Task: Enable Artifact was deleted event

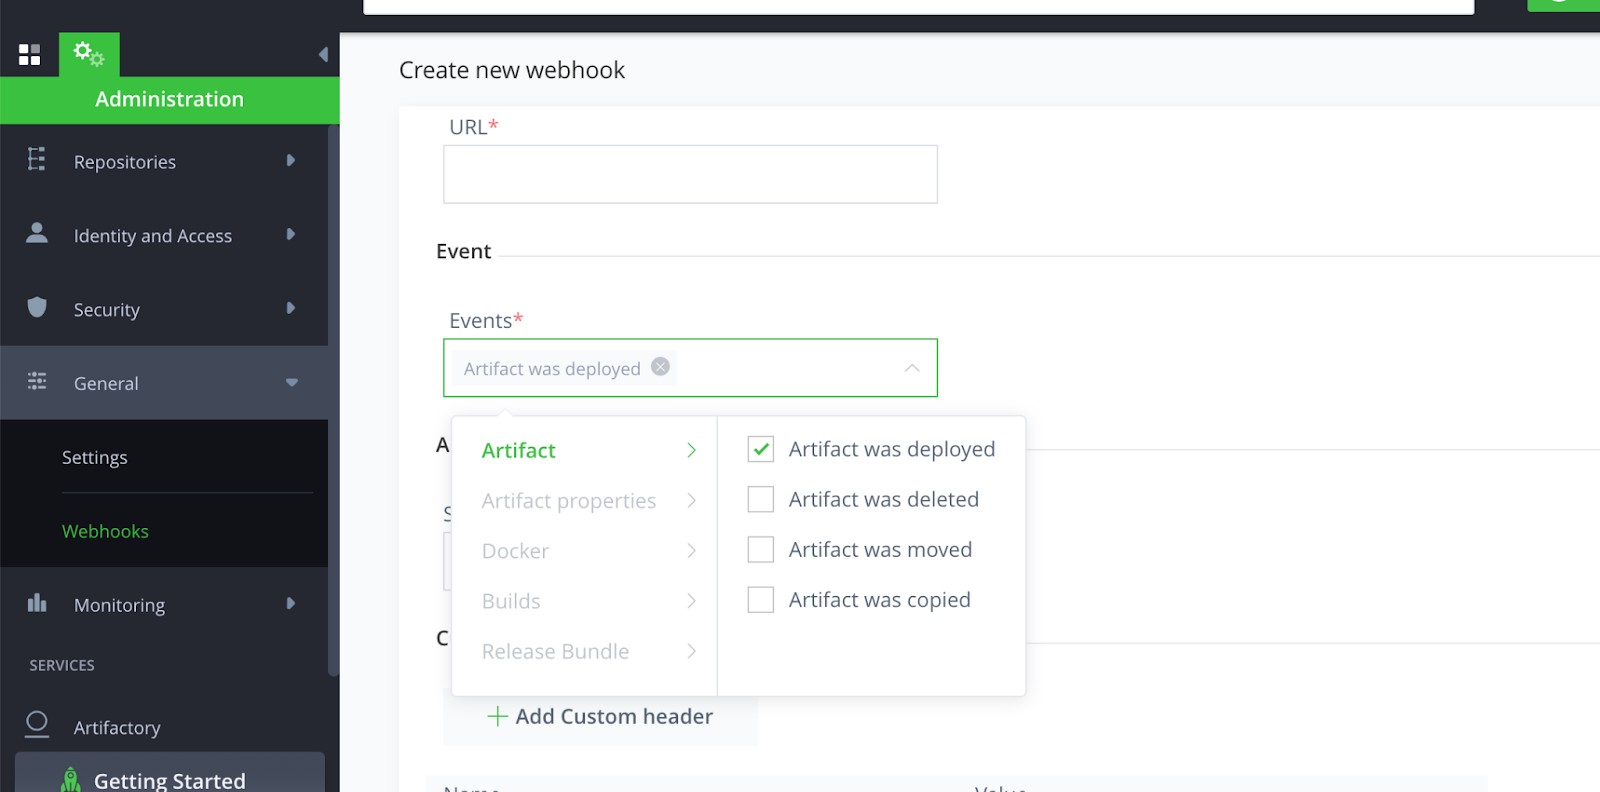Action: [x=760, y=498]
